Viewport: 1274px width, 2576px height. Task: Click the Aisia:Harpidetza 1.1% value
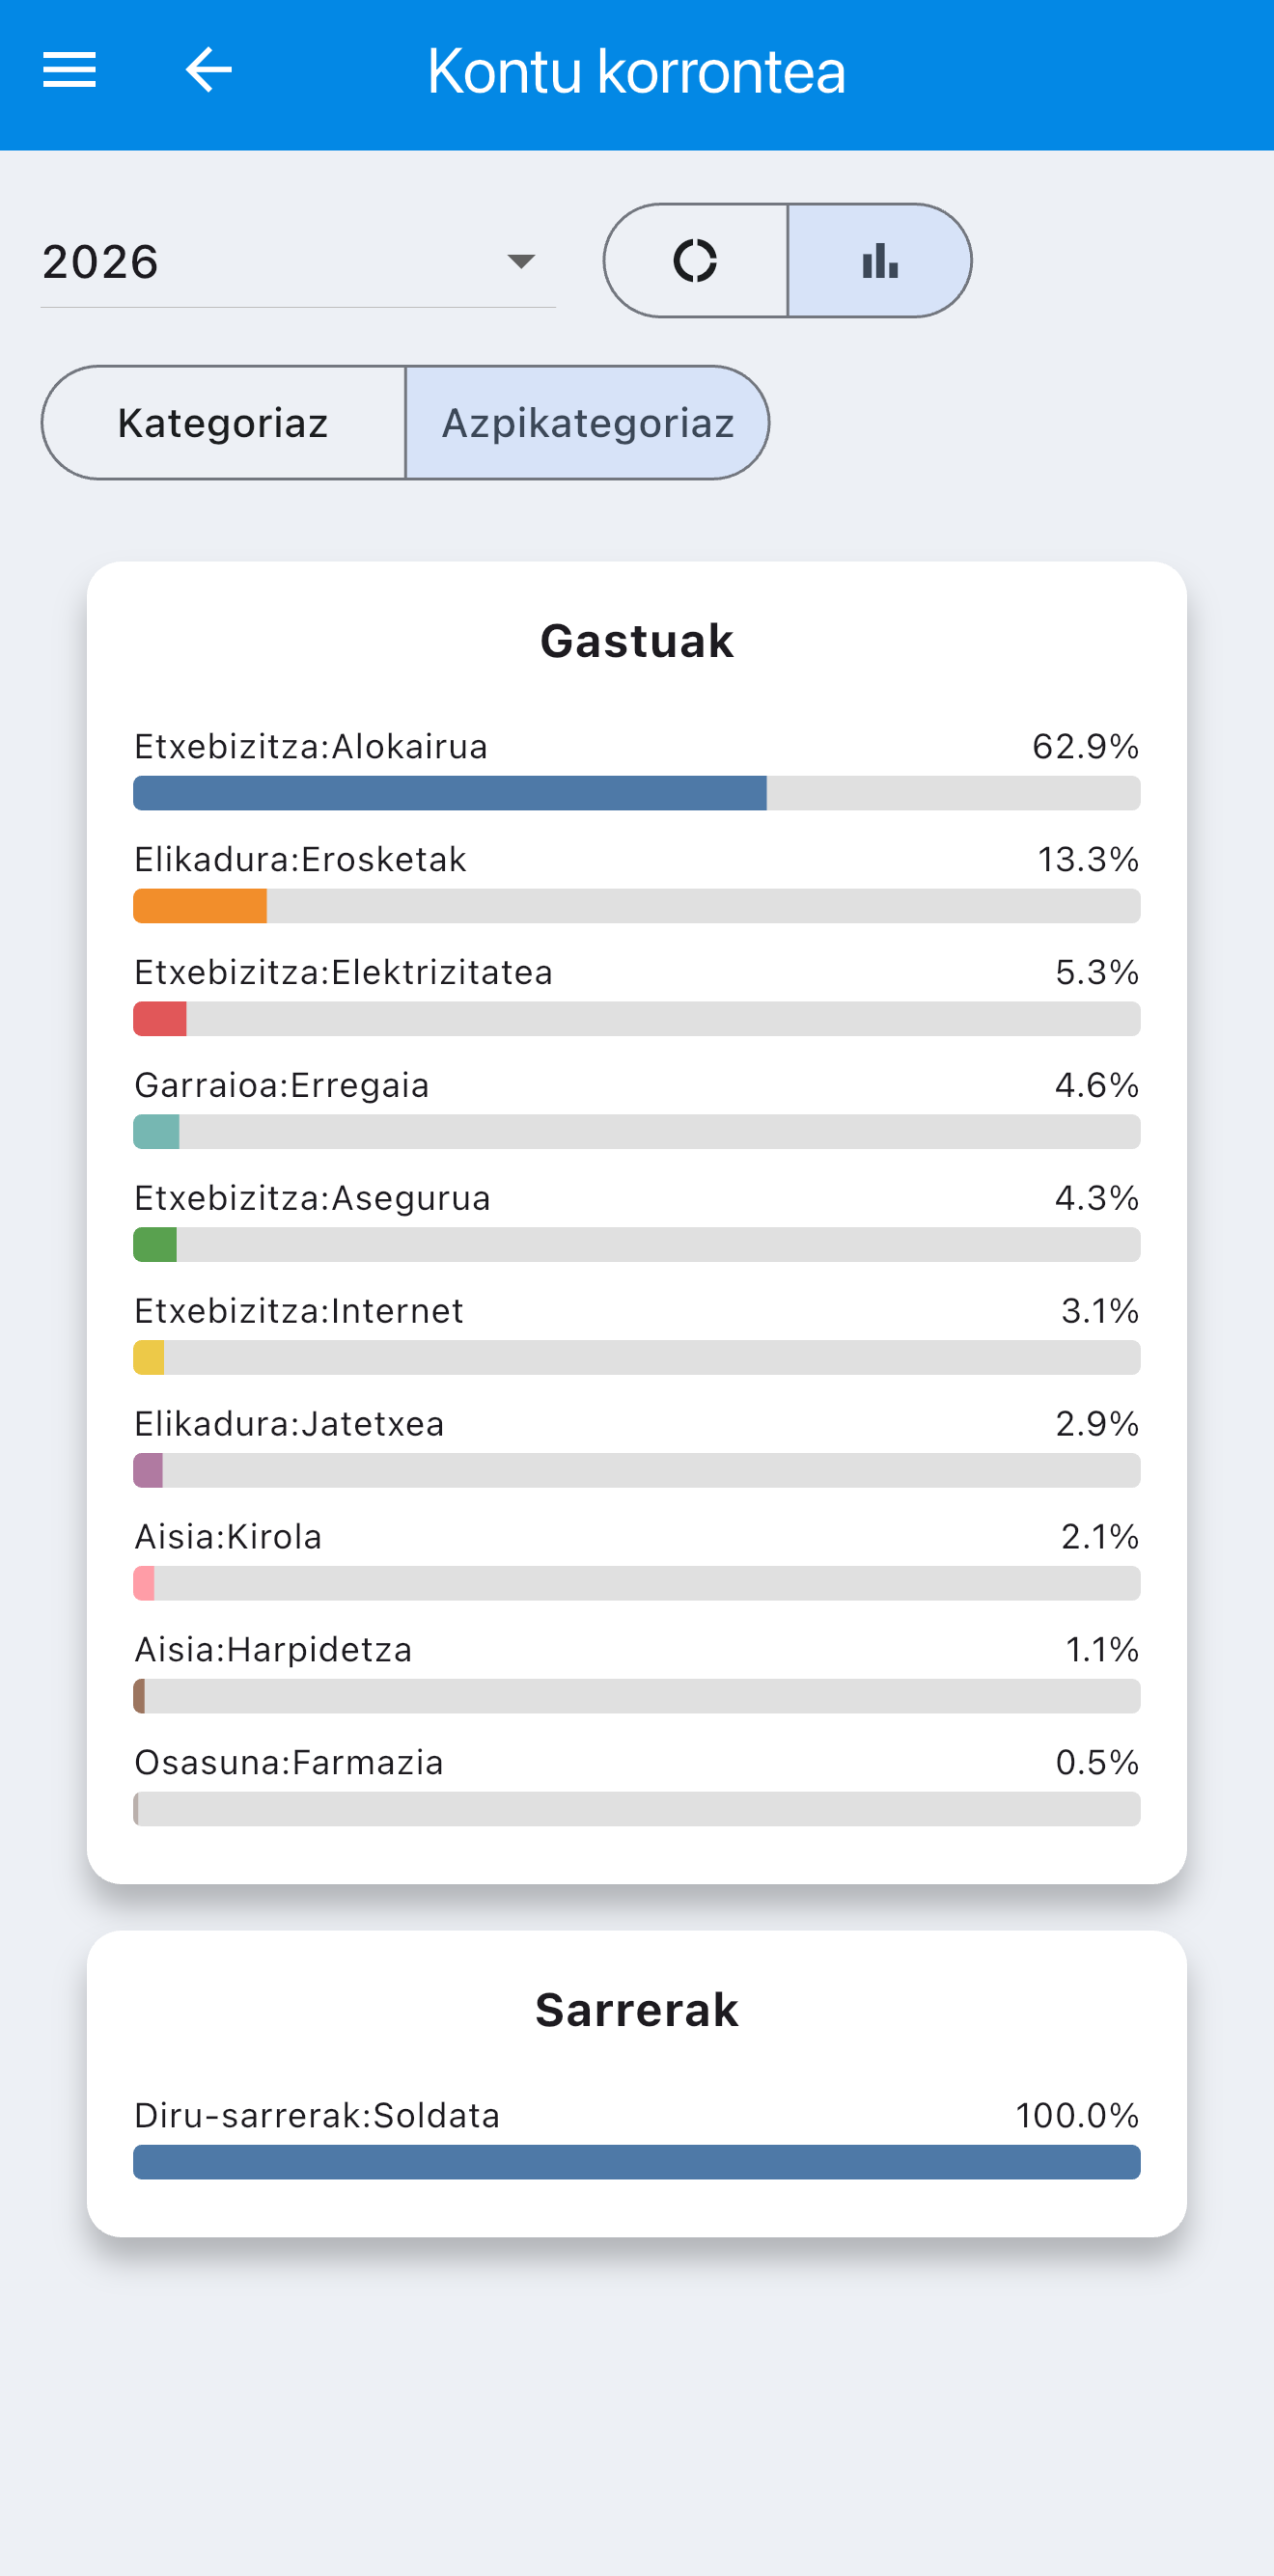(1102, 1650)
